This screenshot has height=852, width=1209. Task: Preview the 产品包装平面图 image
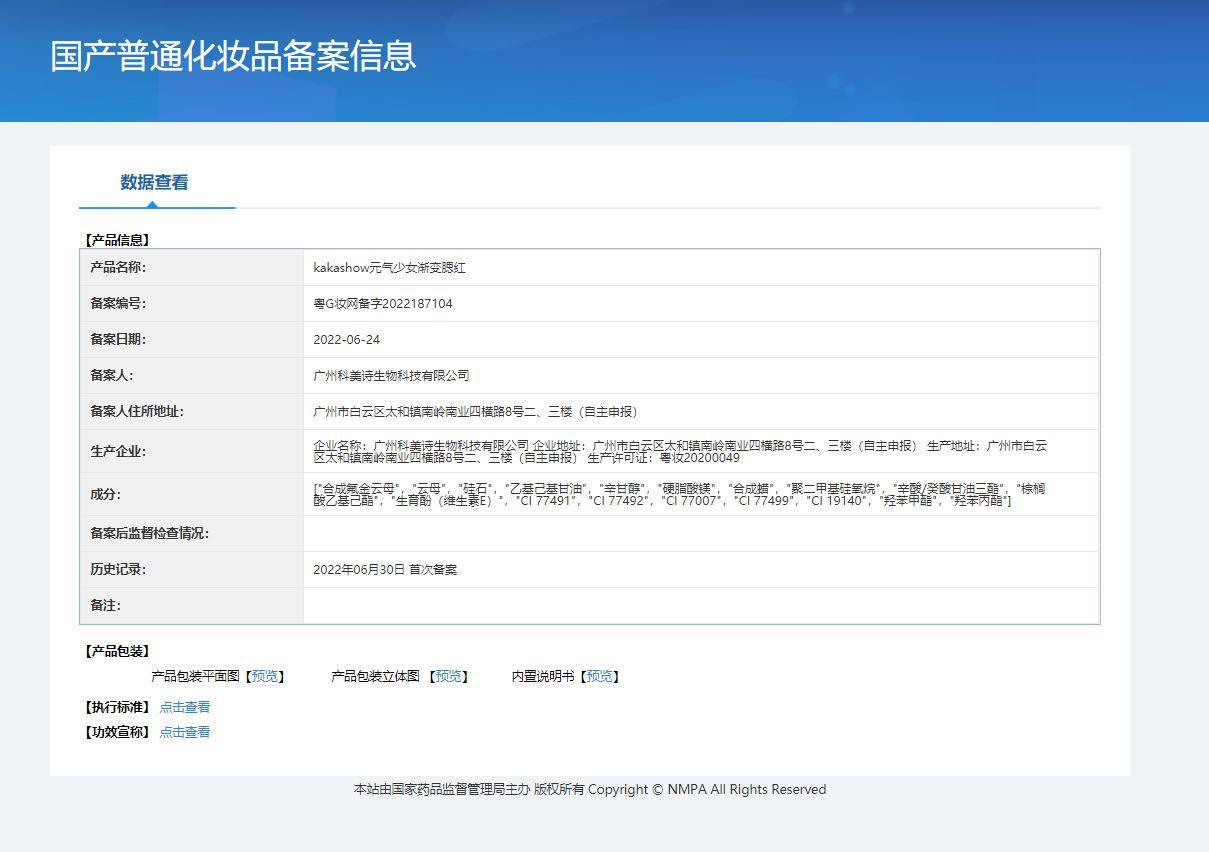point(265,677)
